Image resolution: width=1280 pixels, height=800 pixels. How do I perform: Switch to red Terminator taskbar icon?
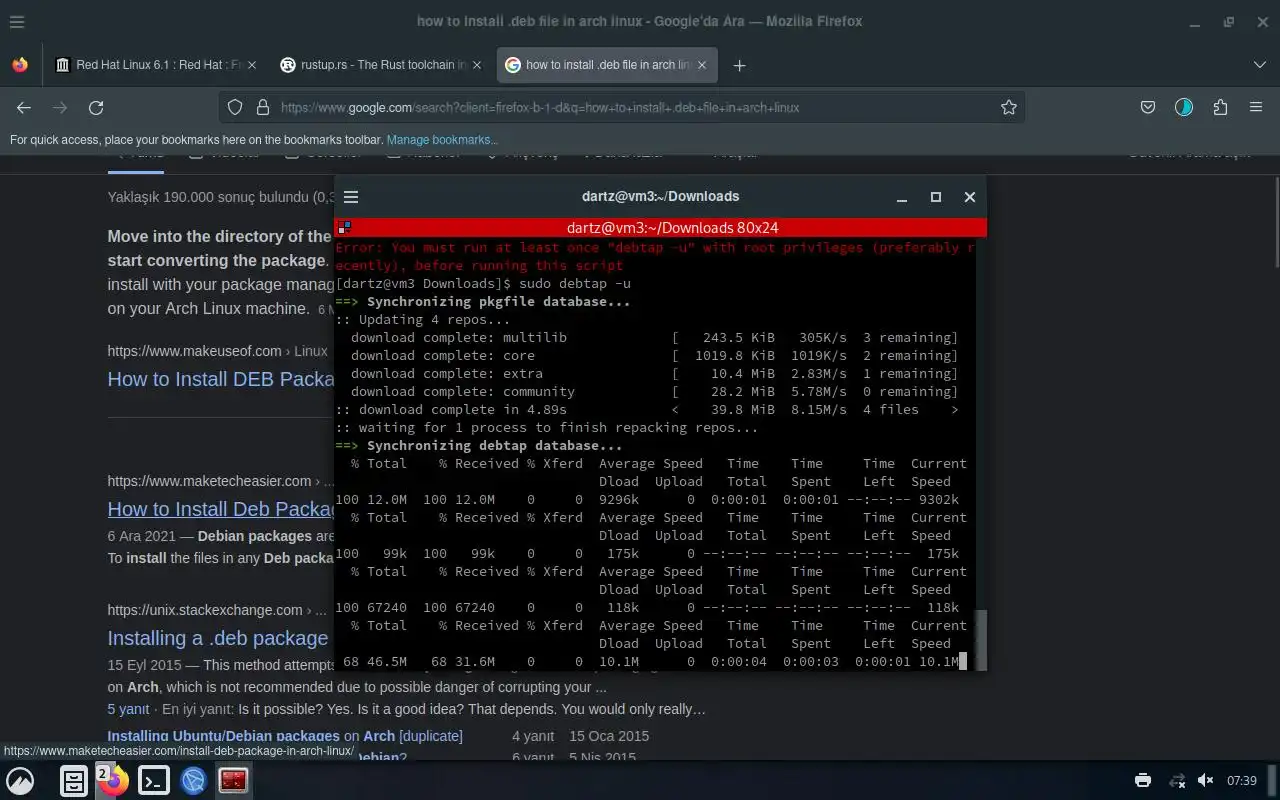click(x=233, y=781)
